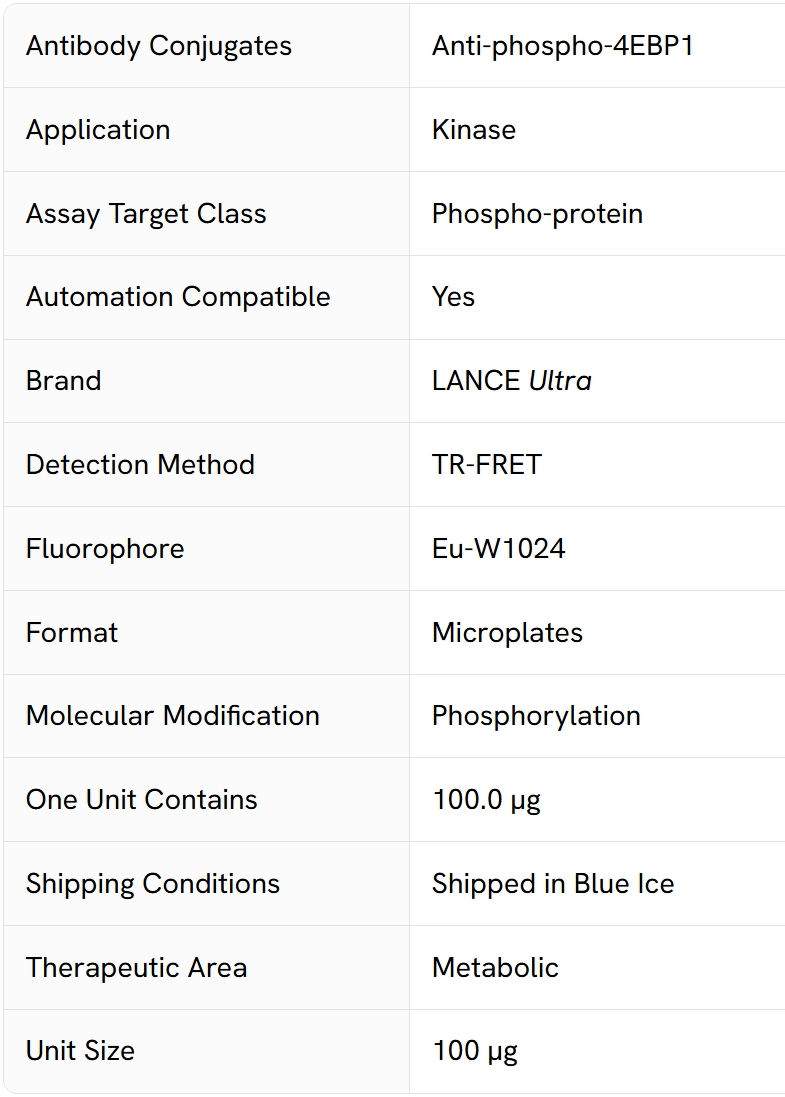Click the Shipped in Blue Ice value
Image resolution: width=785 pixels, height=1097 pixels.
(x=553, y=884)
